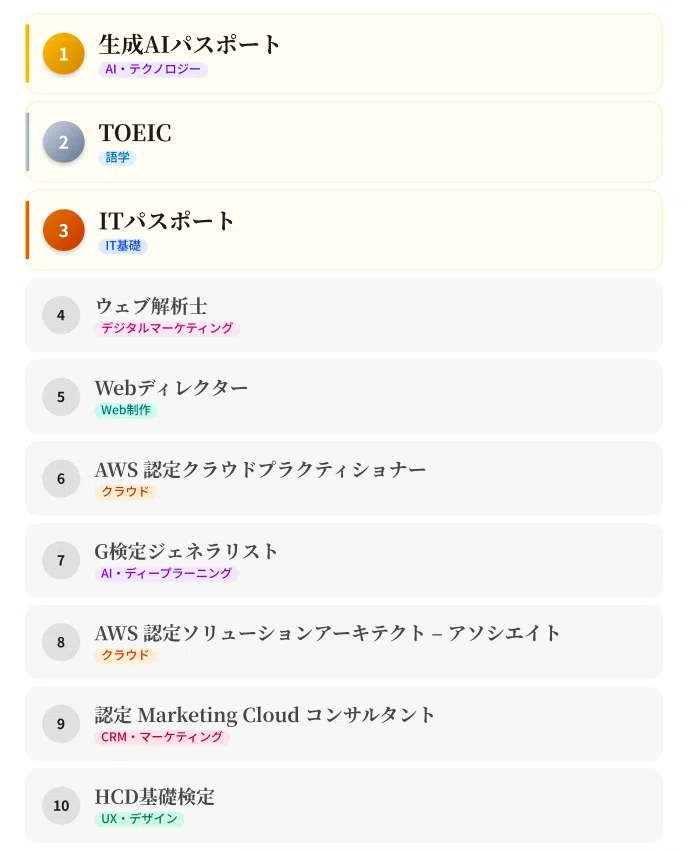Click the silver rank 2 badge

64,142
